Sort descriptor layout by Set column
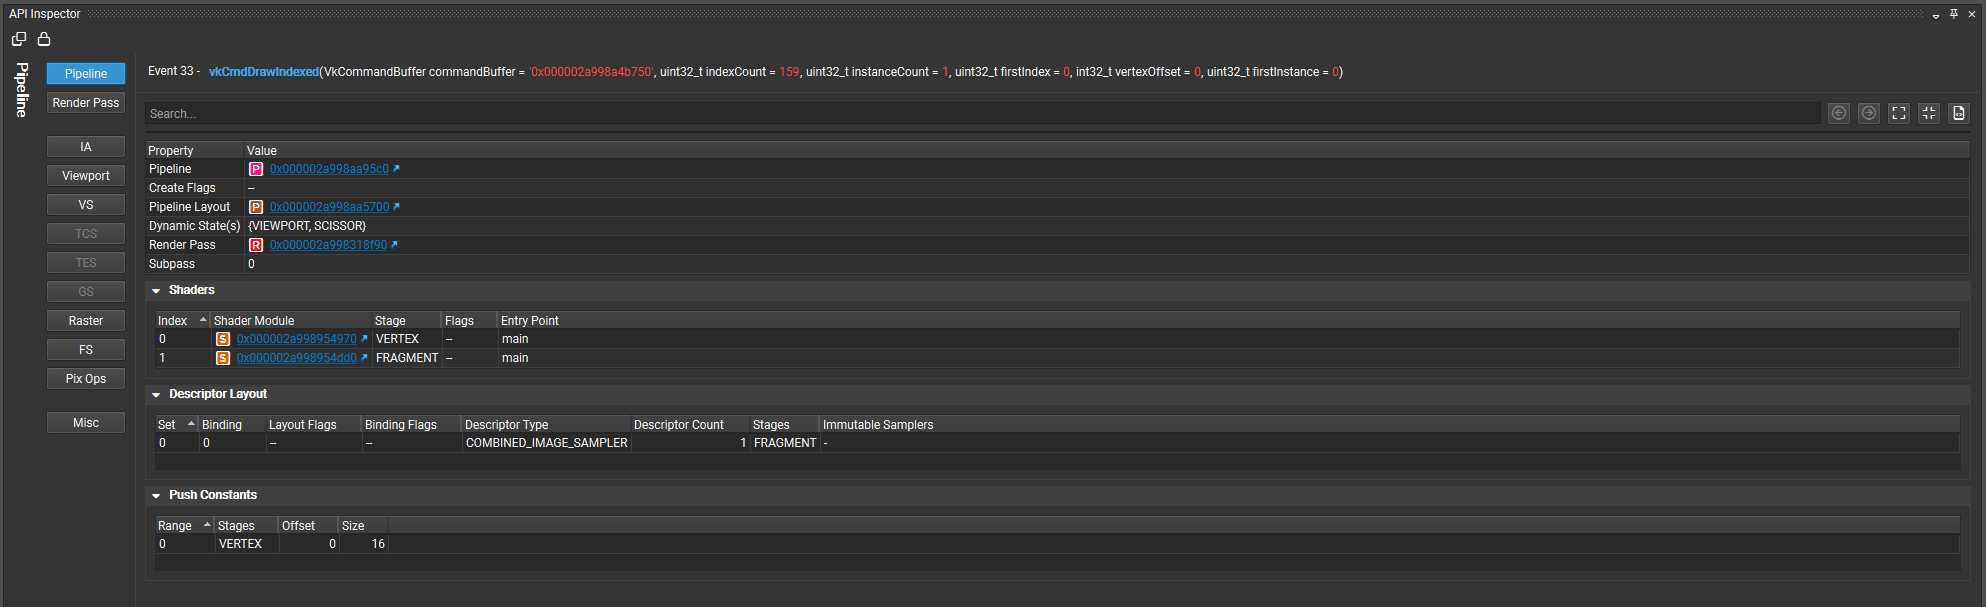This screenshot has width=1986, height=607. (176, 425)
